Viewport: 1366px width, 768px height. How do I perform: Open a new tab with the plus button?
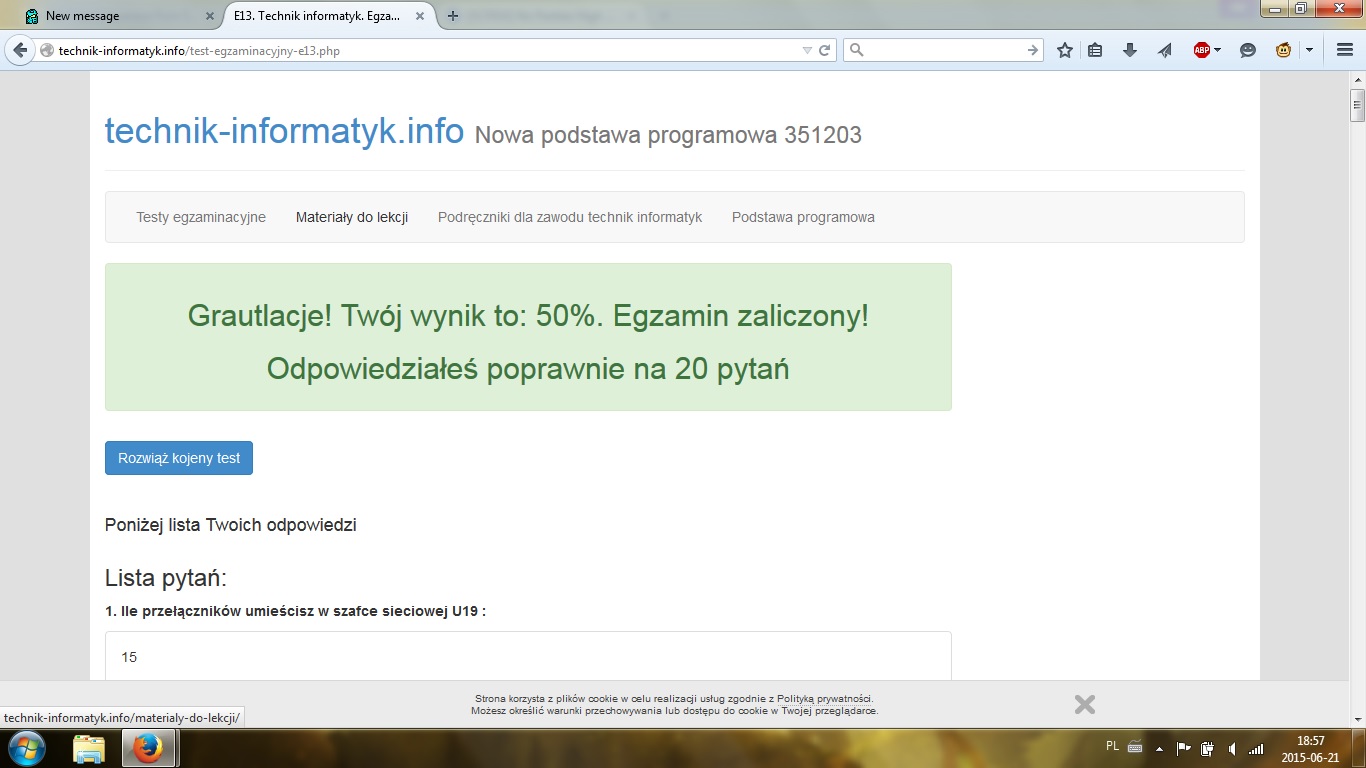453,16
